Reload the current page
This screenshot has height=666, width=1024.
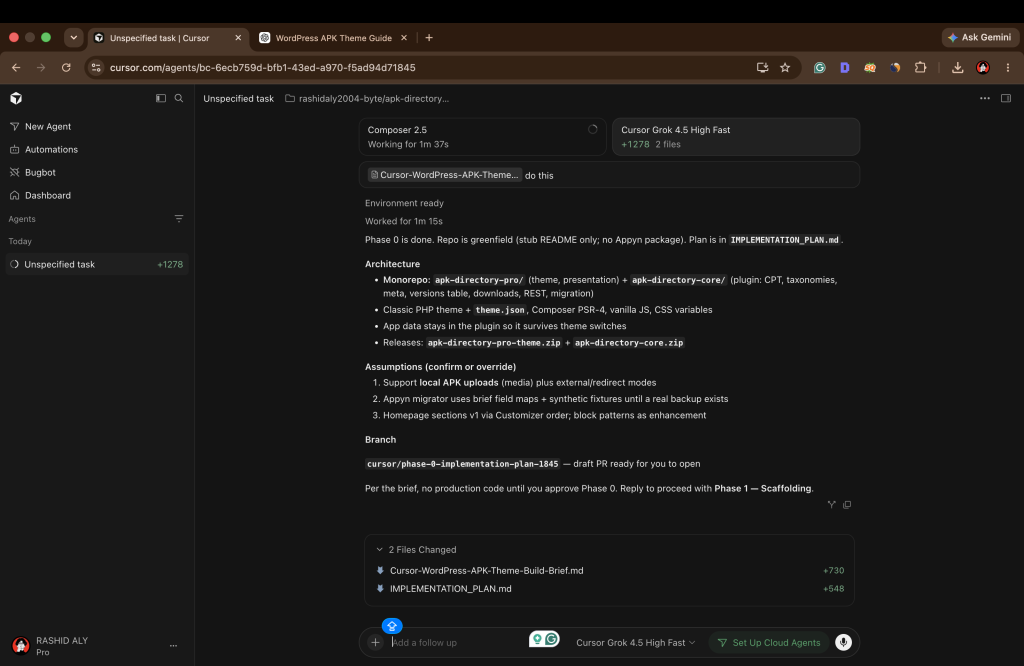(x=66, y=68)
